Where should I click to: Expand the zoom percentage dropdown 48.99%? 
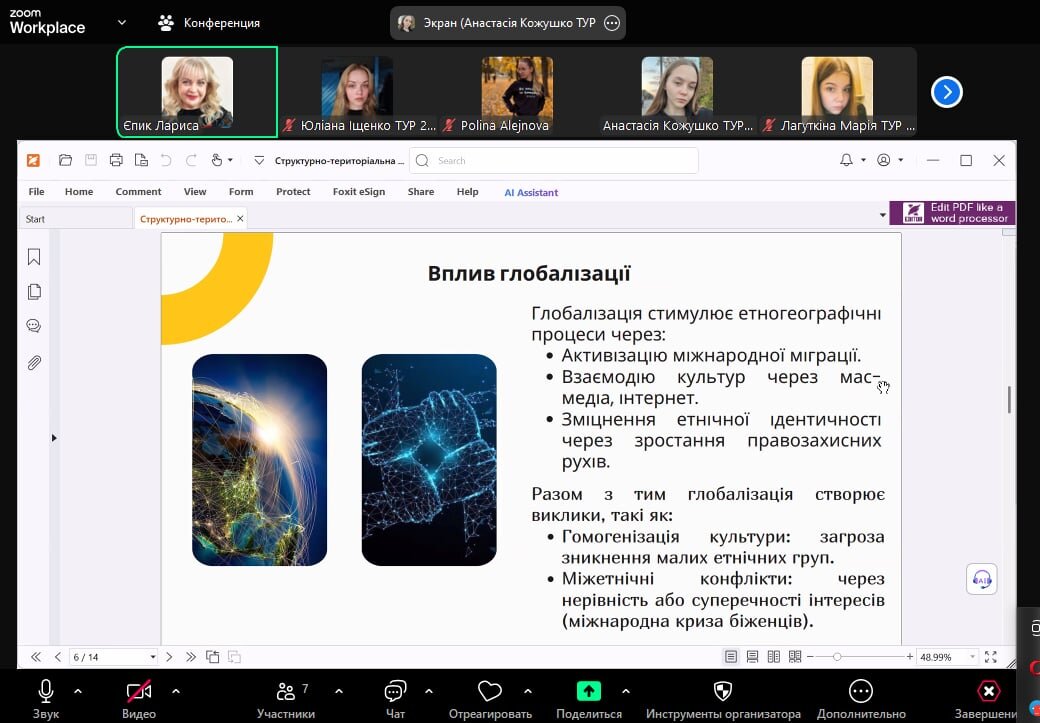[972, 657]
